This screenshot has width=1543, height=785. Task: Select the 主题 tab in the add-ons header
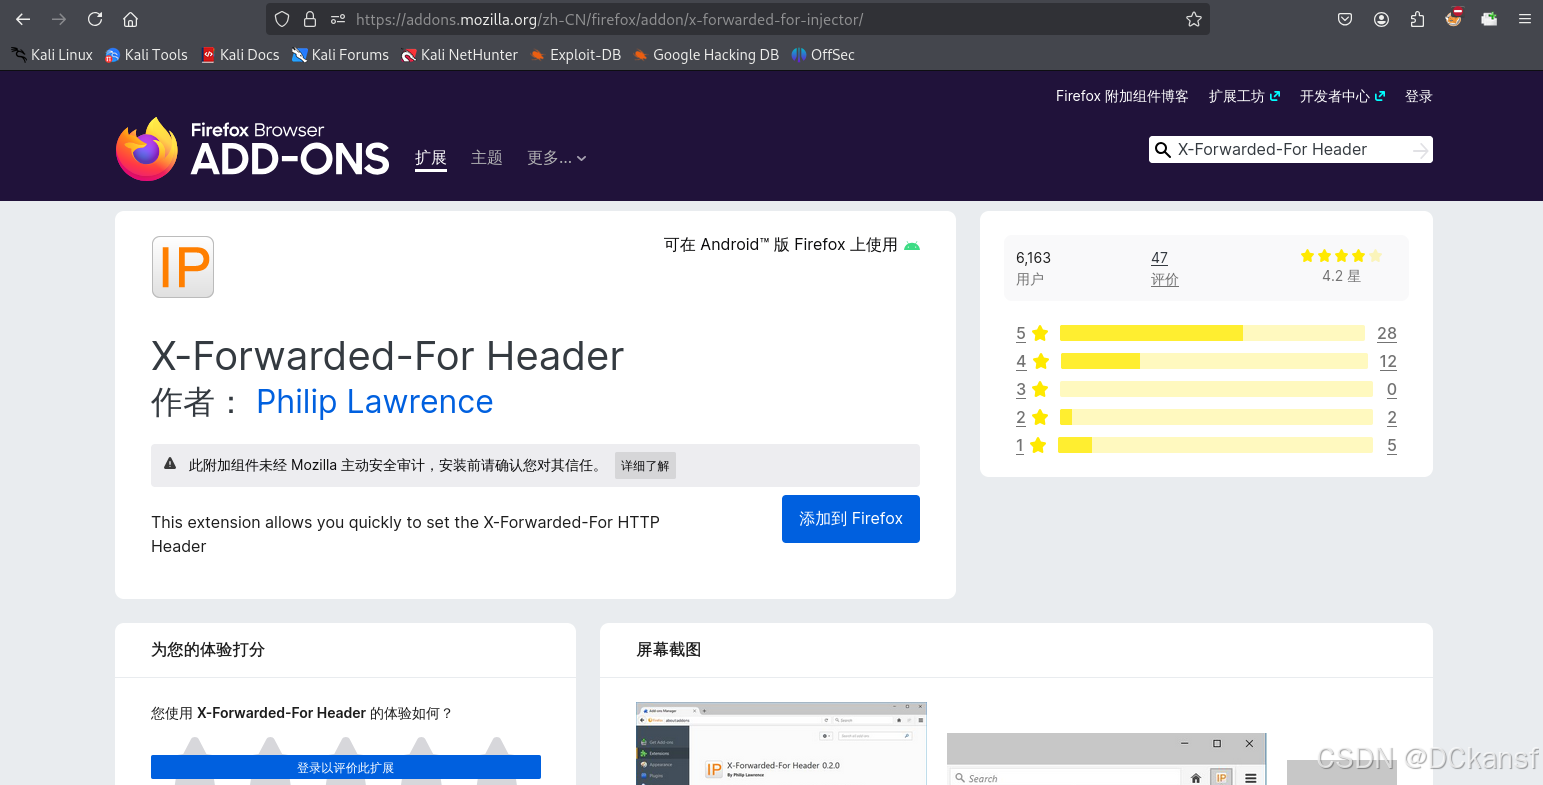487,158
